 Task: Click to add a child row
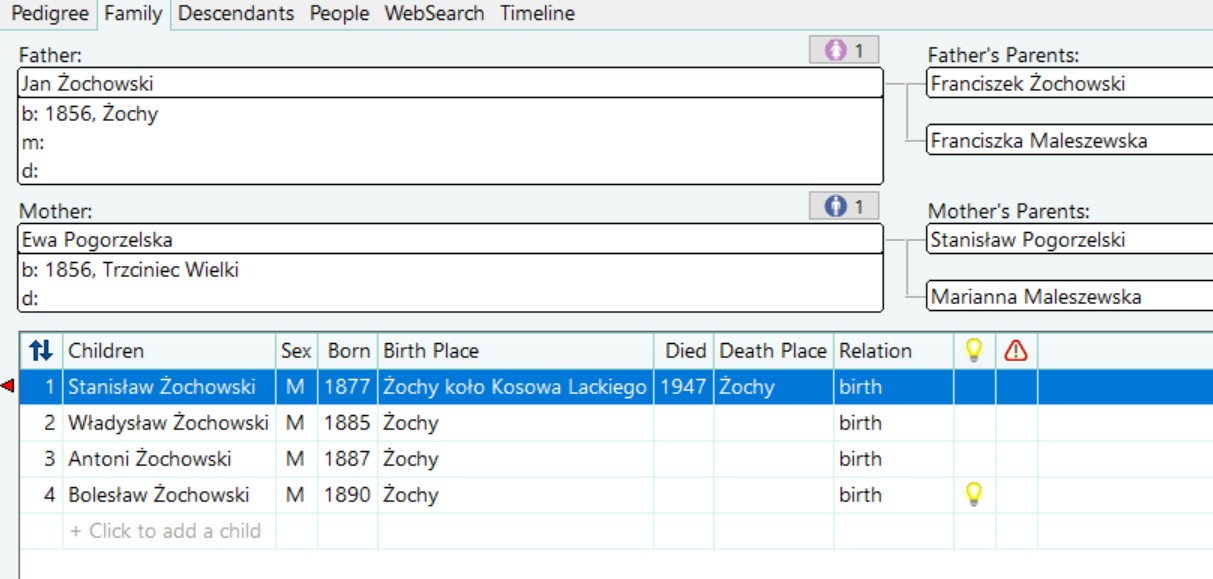pos(165,531)
